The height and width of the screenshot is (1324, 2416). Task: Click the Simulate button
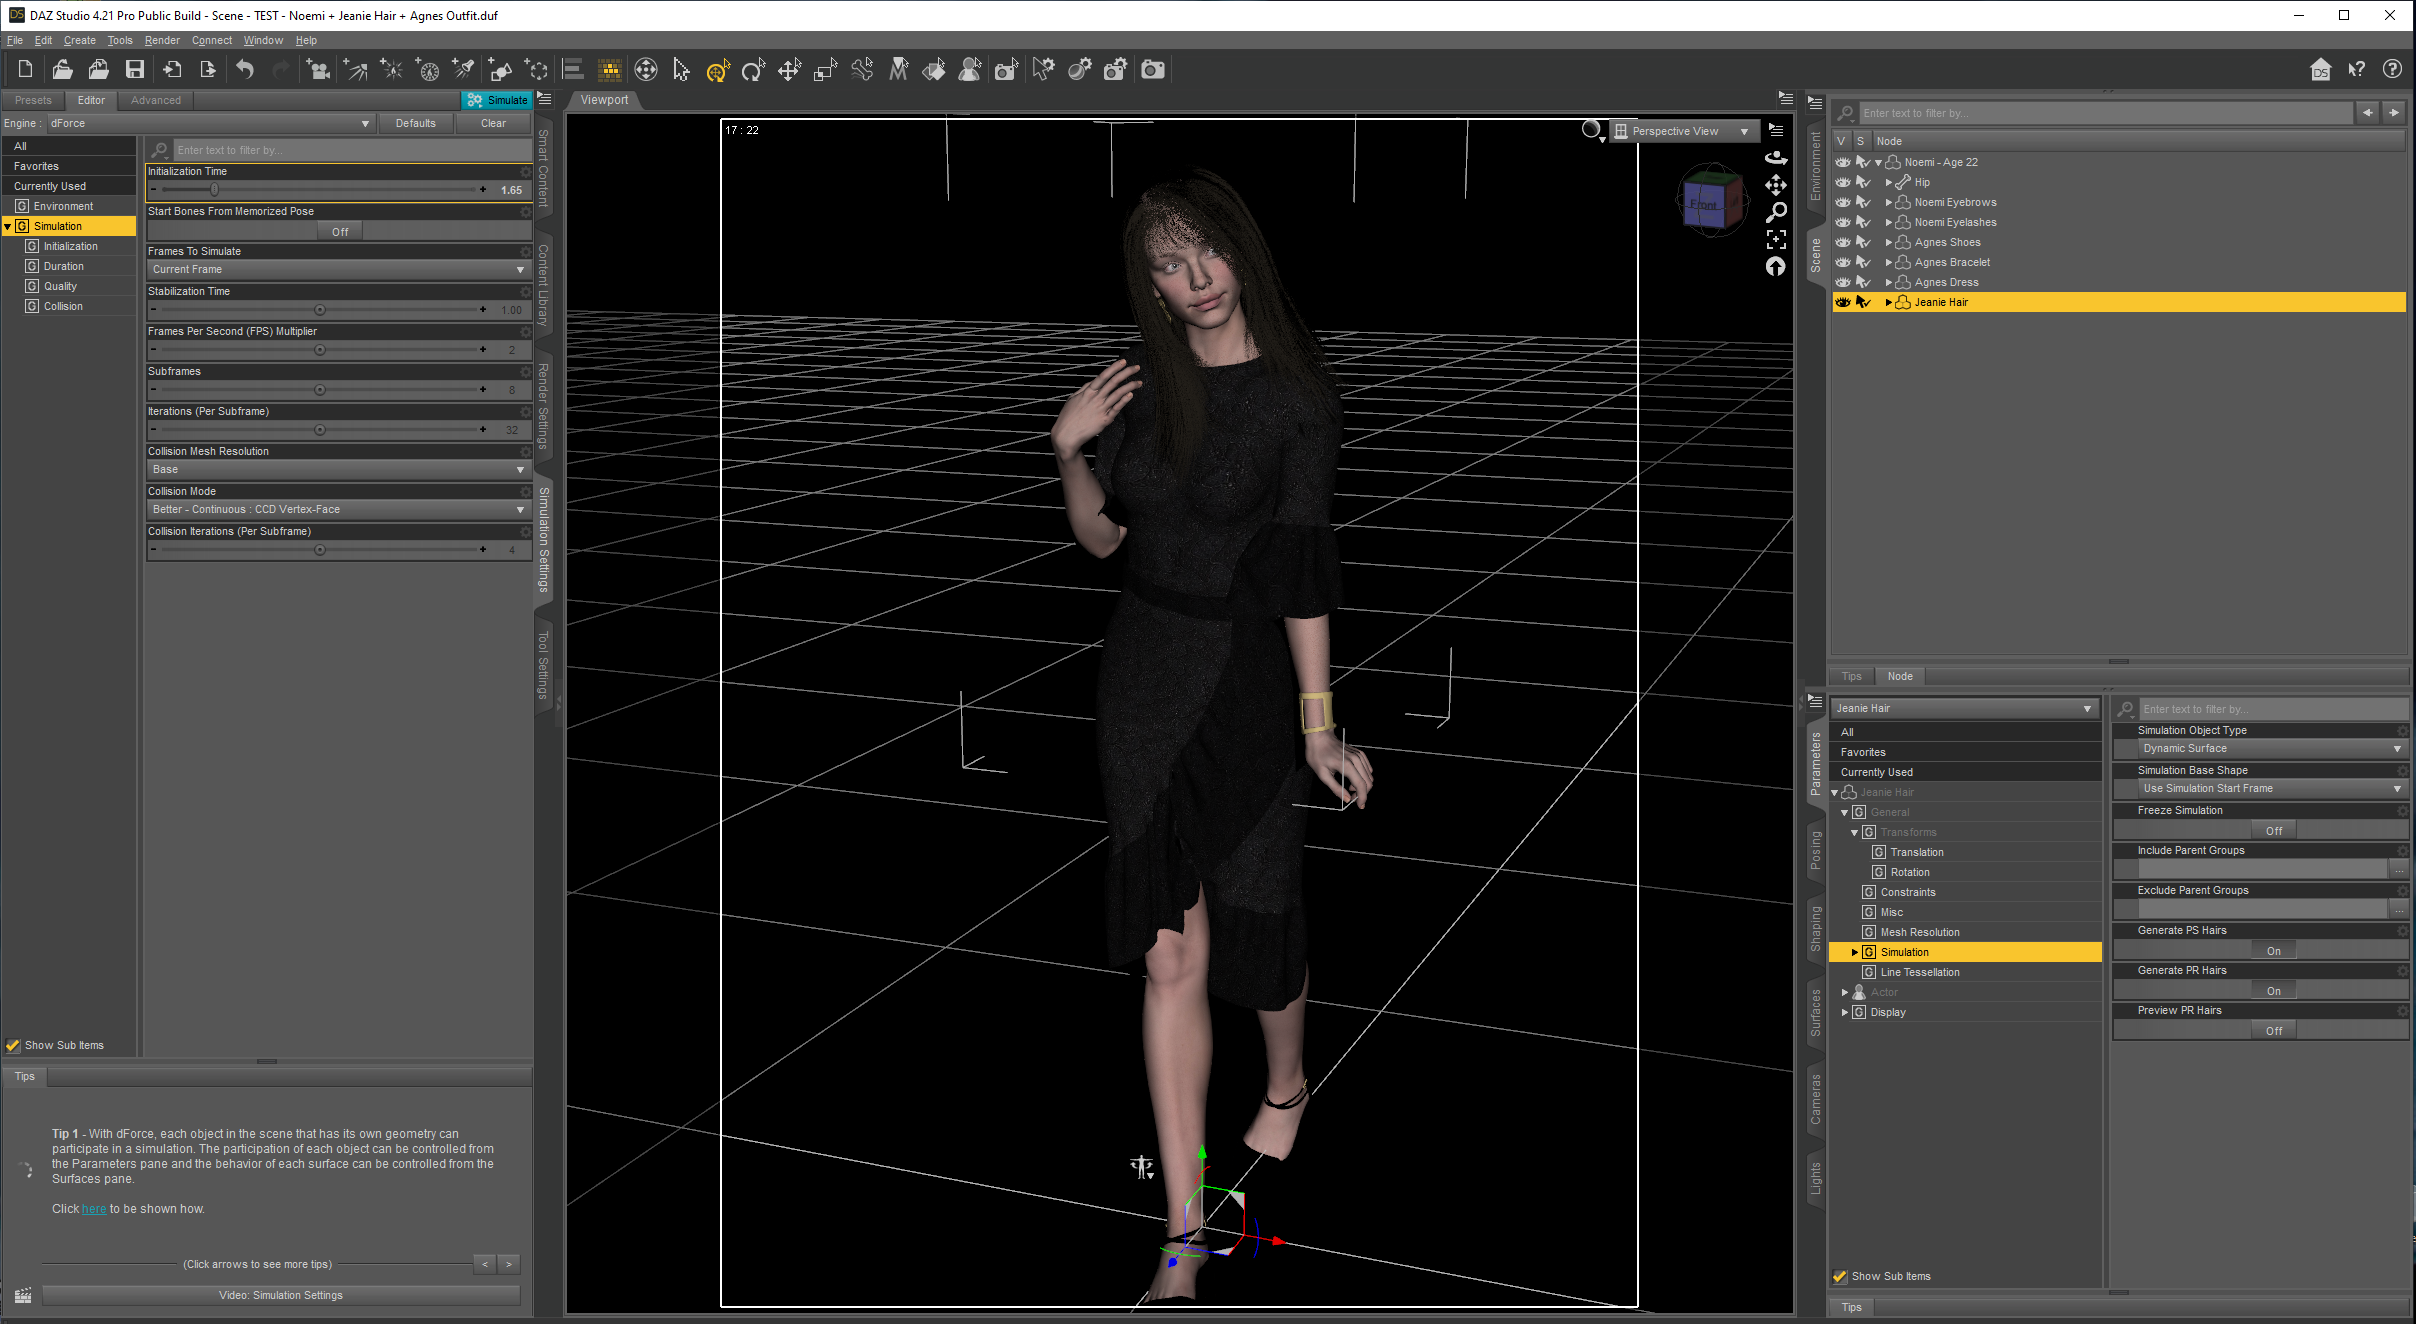498,100
